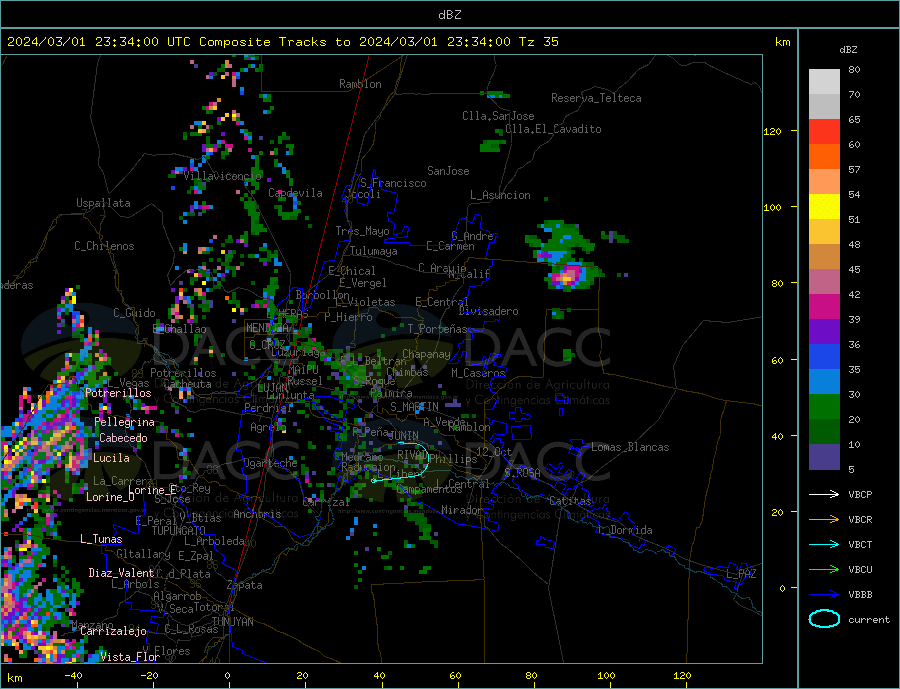The height and width of the screenshot is (689, 900).
Task: Click the SanJose place label
Action: [x=448, y=171]
